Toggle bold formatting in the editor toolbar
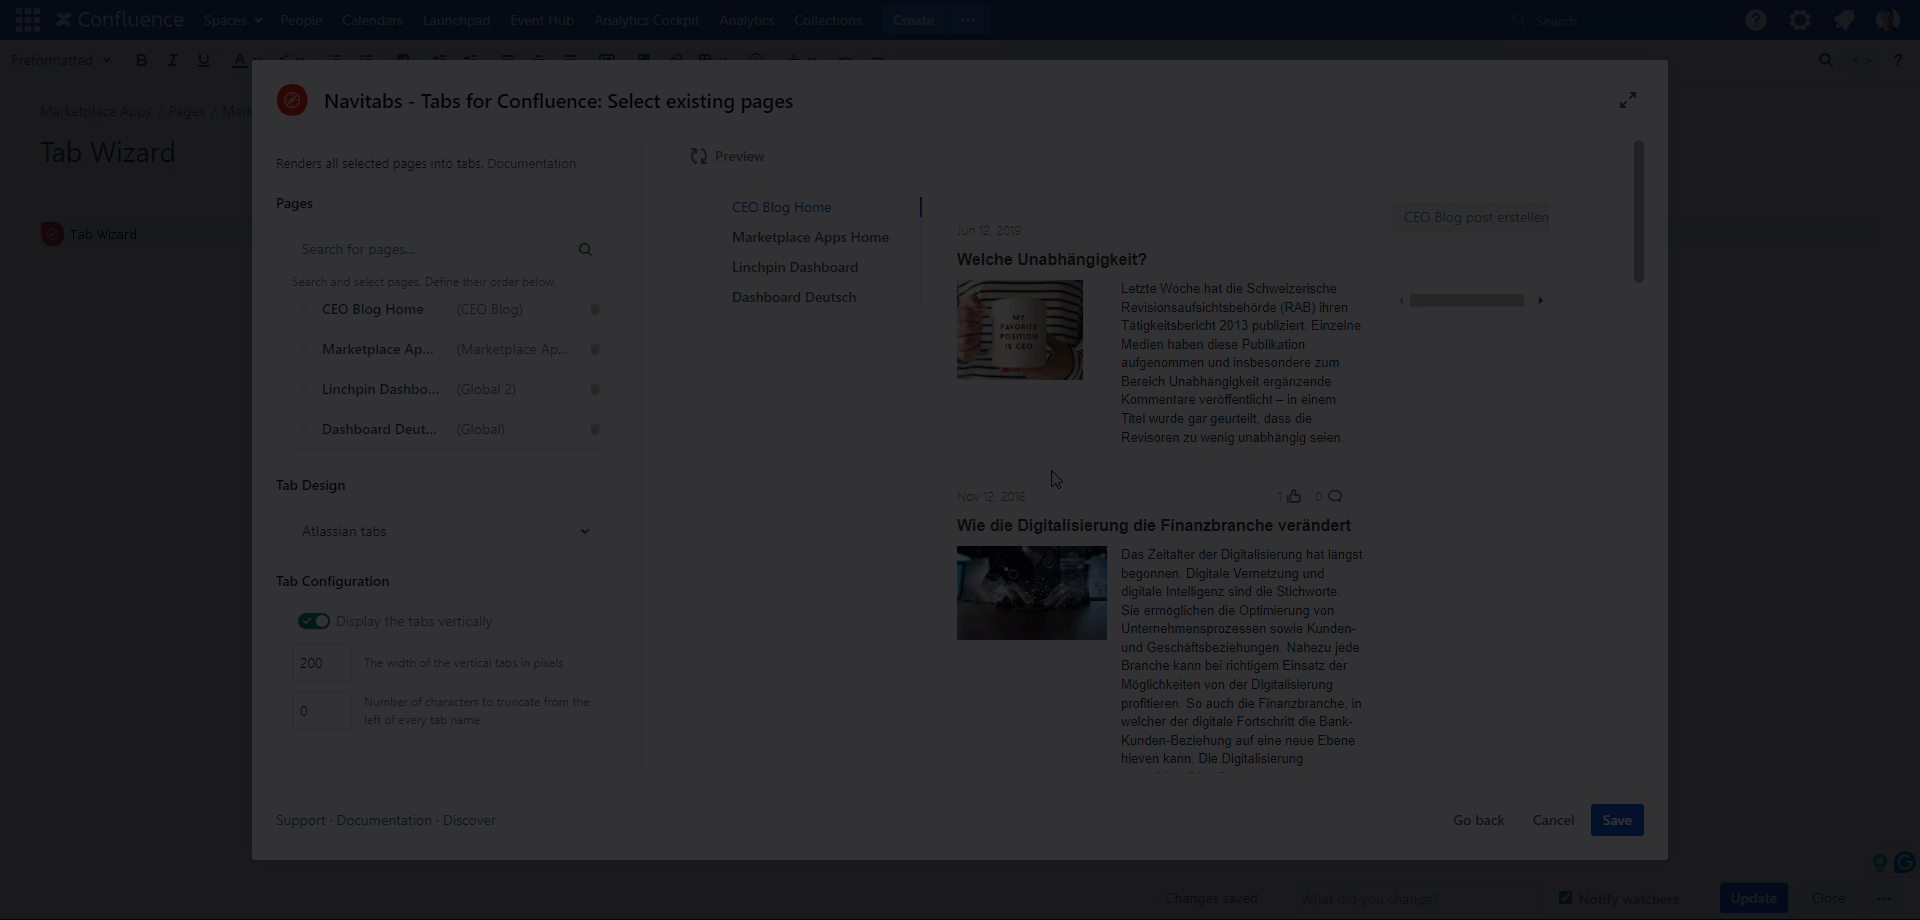This screenshot has height=920, width=1920. (141, 60)
